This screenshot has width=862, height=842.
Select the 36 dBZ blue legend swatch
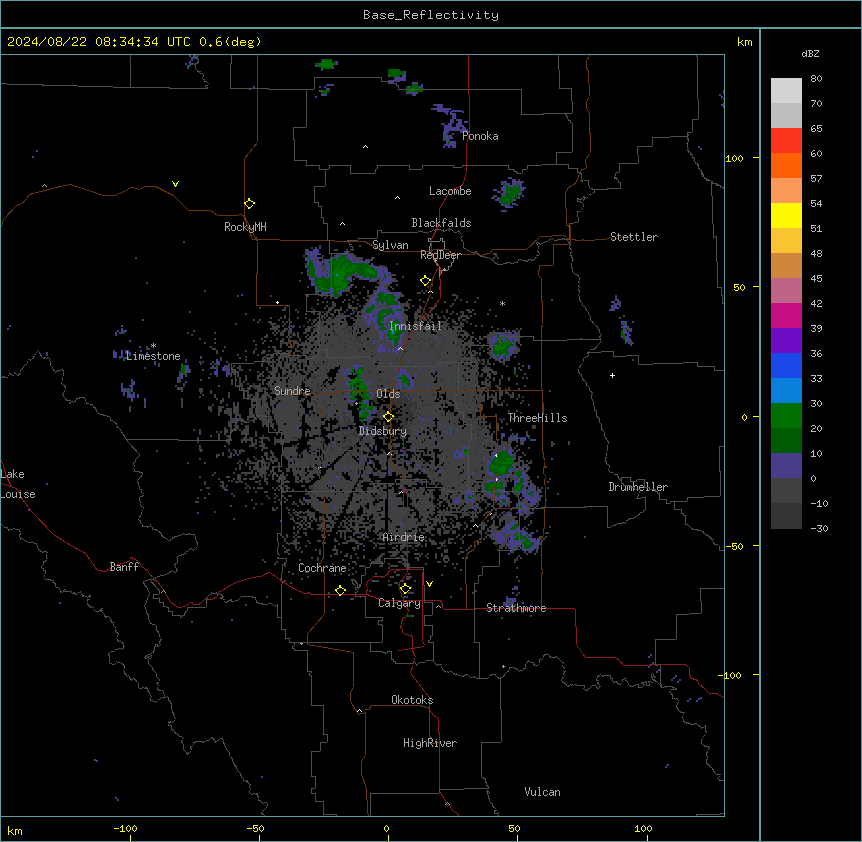point(786,365)
